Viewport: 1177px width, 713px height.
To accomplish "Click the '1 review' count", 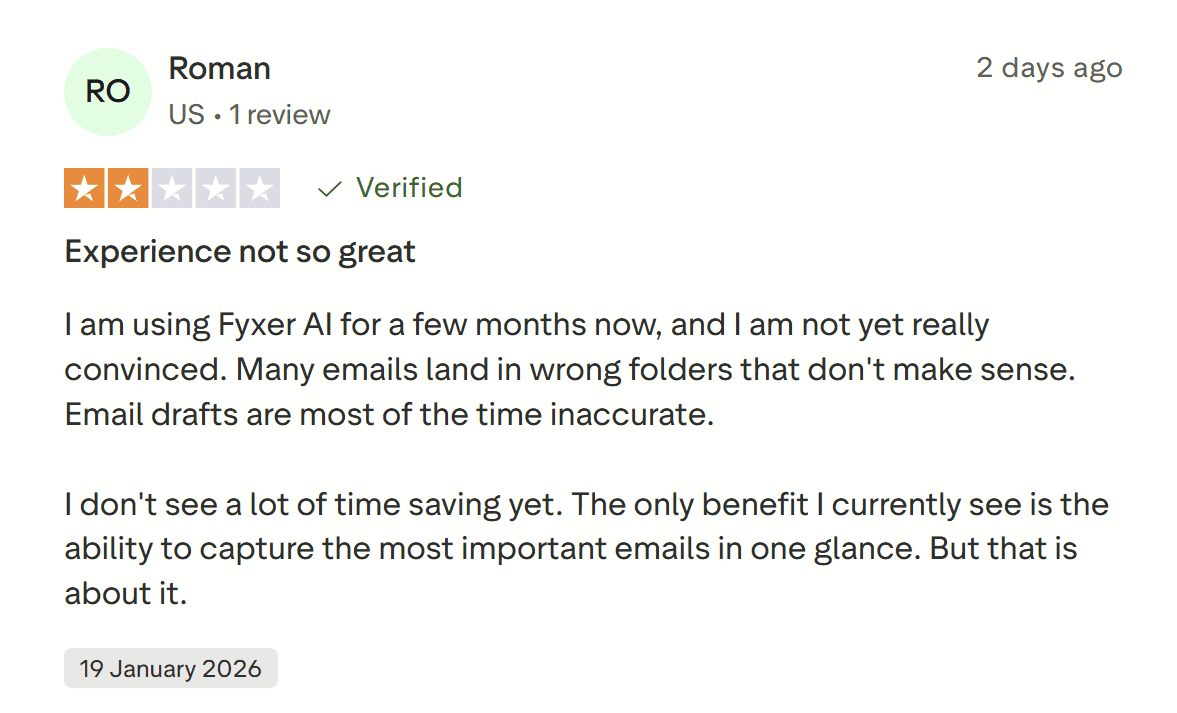I will (x=279, y=115).
